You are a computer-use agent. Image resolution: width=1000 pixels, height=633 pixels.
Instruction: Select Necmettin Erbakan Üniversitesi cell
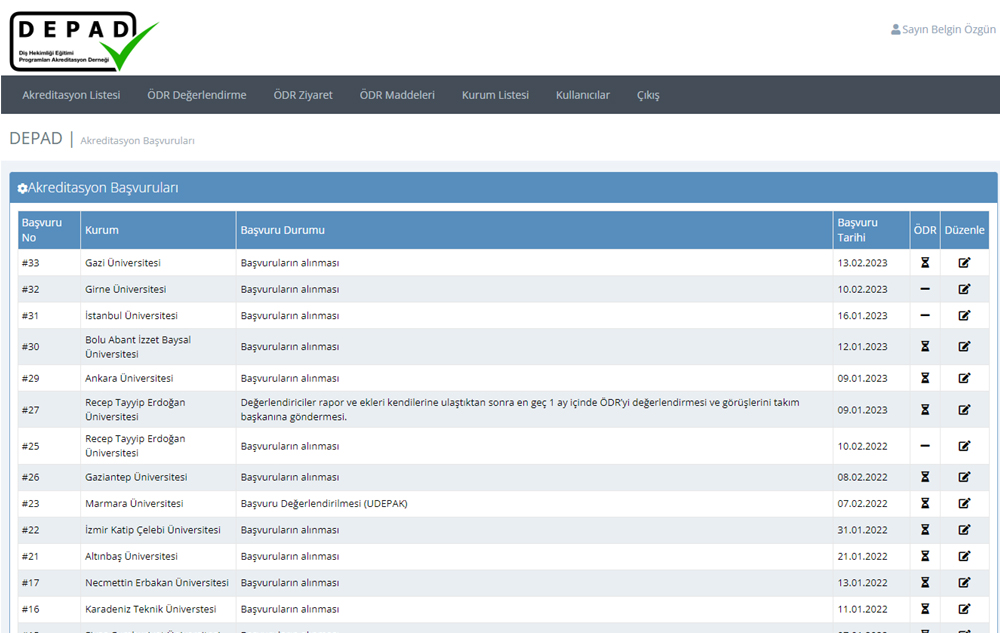coord(157,583)
